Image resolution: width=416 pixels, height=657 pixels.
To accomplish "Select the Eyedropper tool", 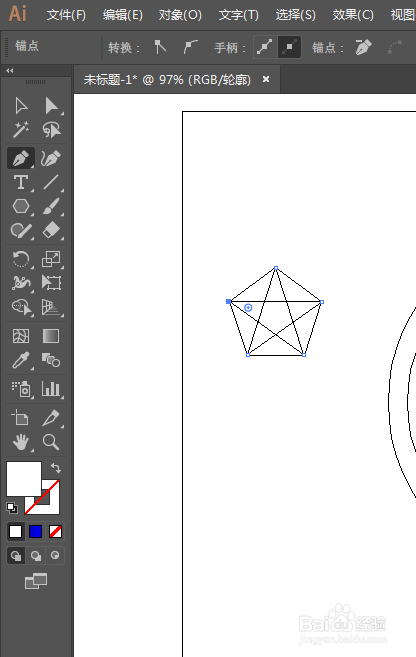I will pos(21,360).
